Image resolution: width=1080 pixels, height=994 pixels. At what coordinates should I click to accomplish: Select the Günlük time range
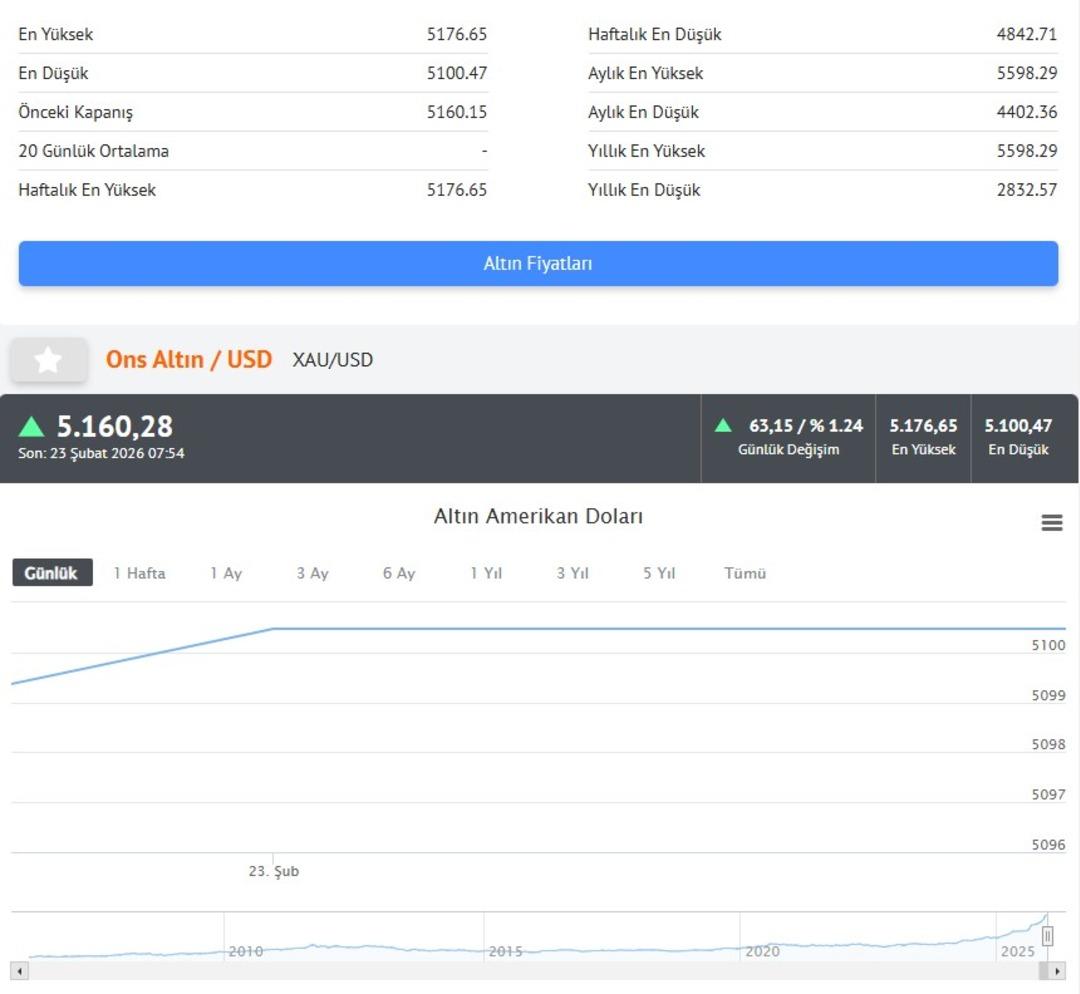52,573
